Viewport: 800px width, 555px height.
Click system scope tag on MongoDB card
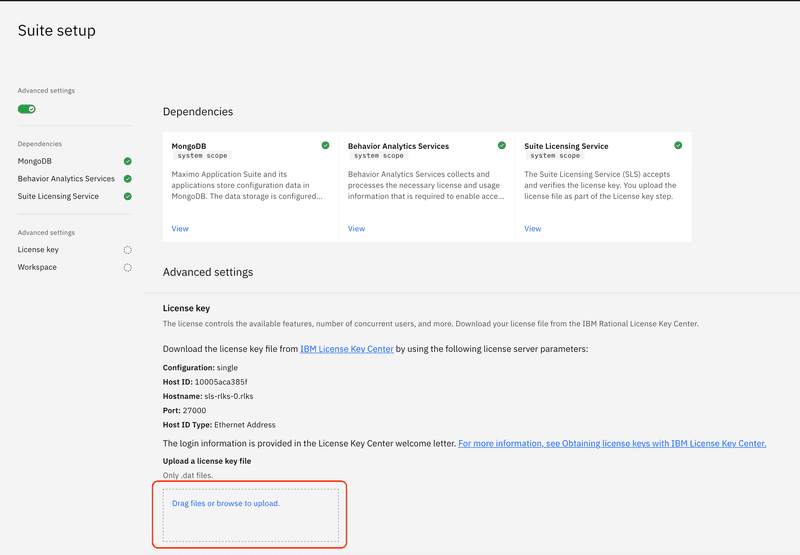203,156
